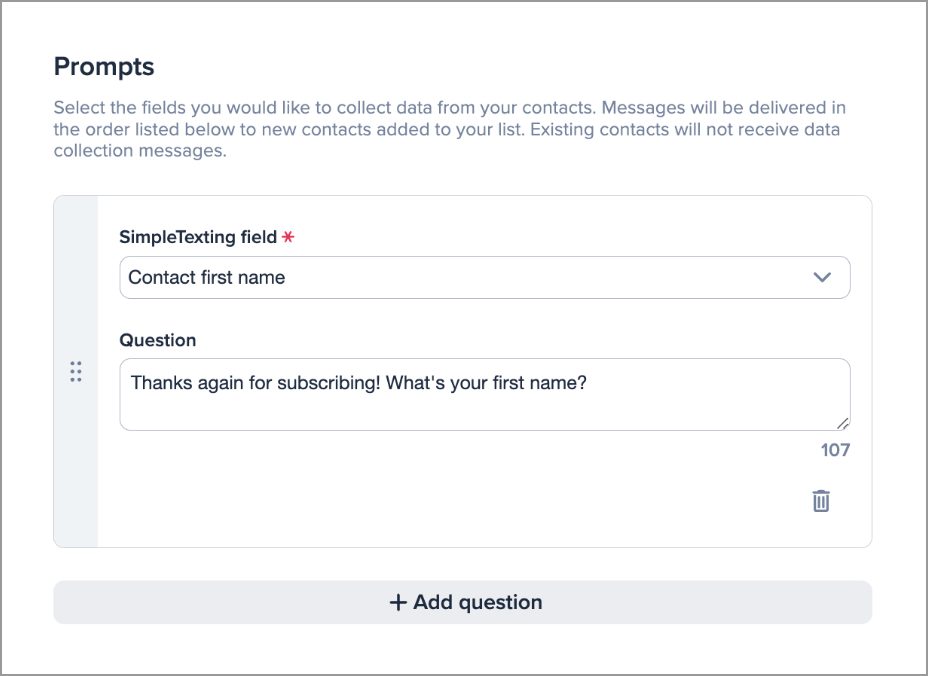Click the resize grip on the Question textarea
The height and width of the screenshot is (676, 928).
843,422
